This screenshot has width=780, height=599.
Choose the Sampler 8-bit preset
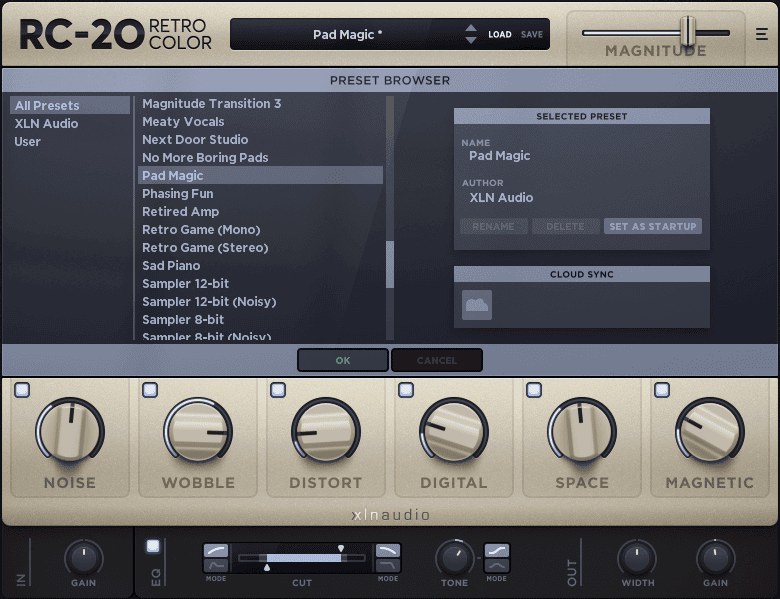pos(260,319)
